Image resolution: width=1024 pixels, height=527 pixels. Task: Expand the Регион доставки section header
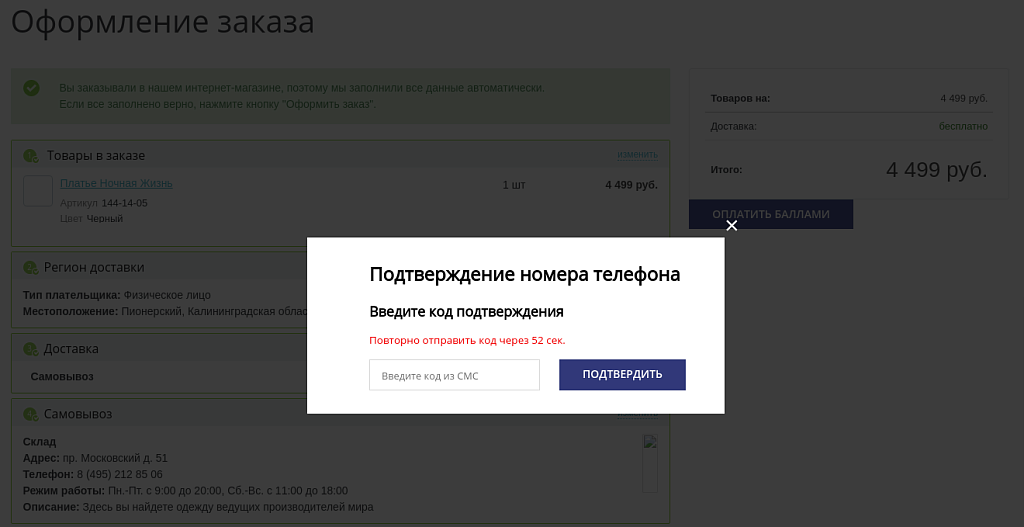click(94, 268)
